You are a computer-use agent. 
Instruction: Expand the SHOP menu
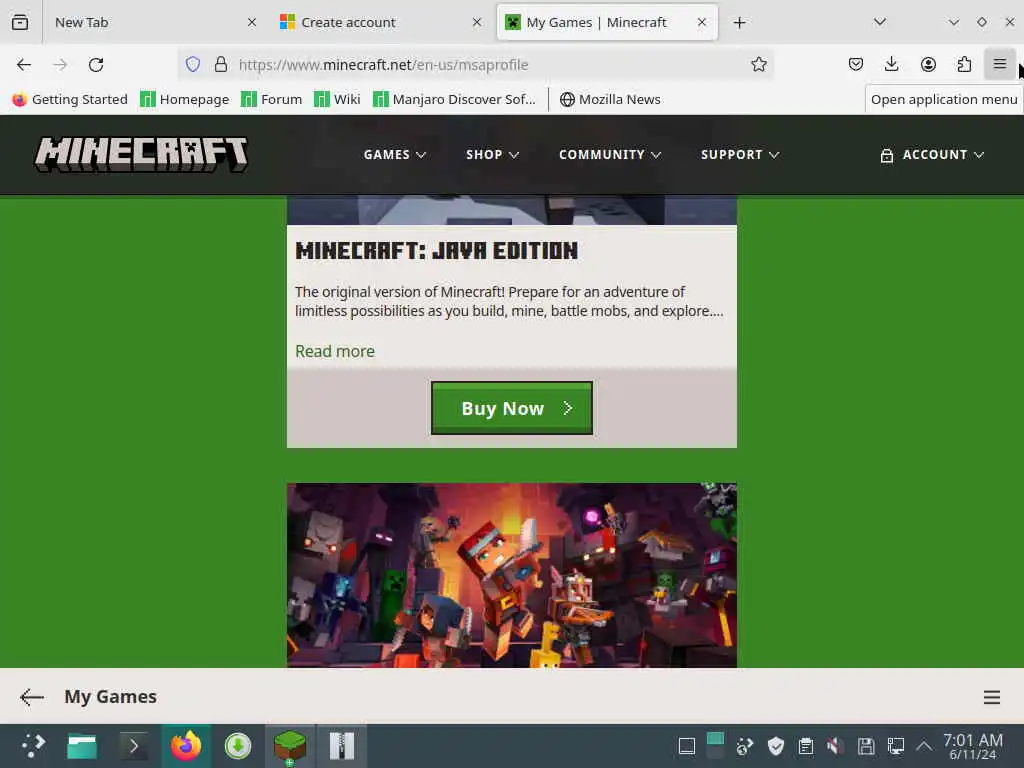pos(492,155)
